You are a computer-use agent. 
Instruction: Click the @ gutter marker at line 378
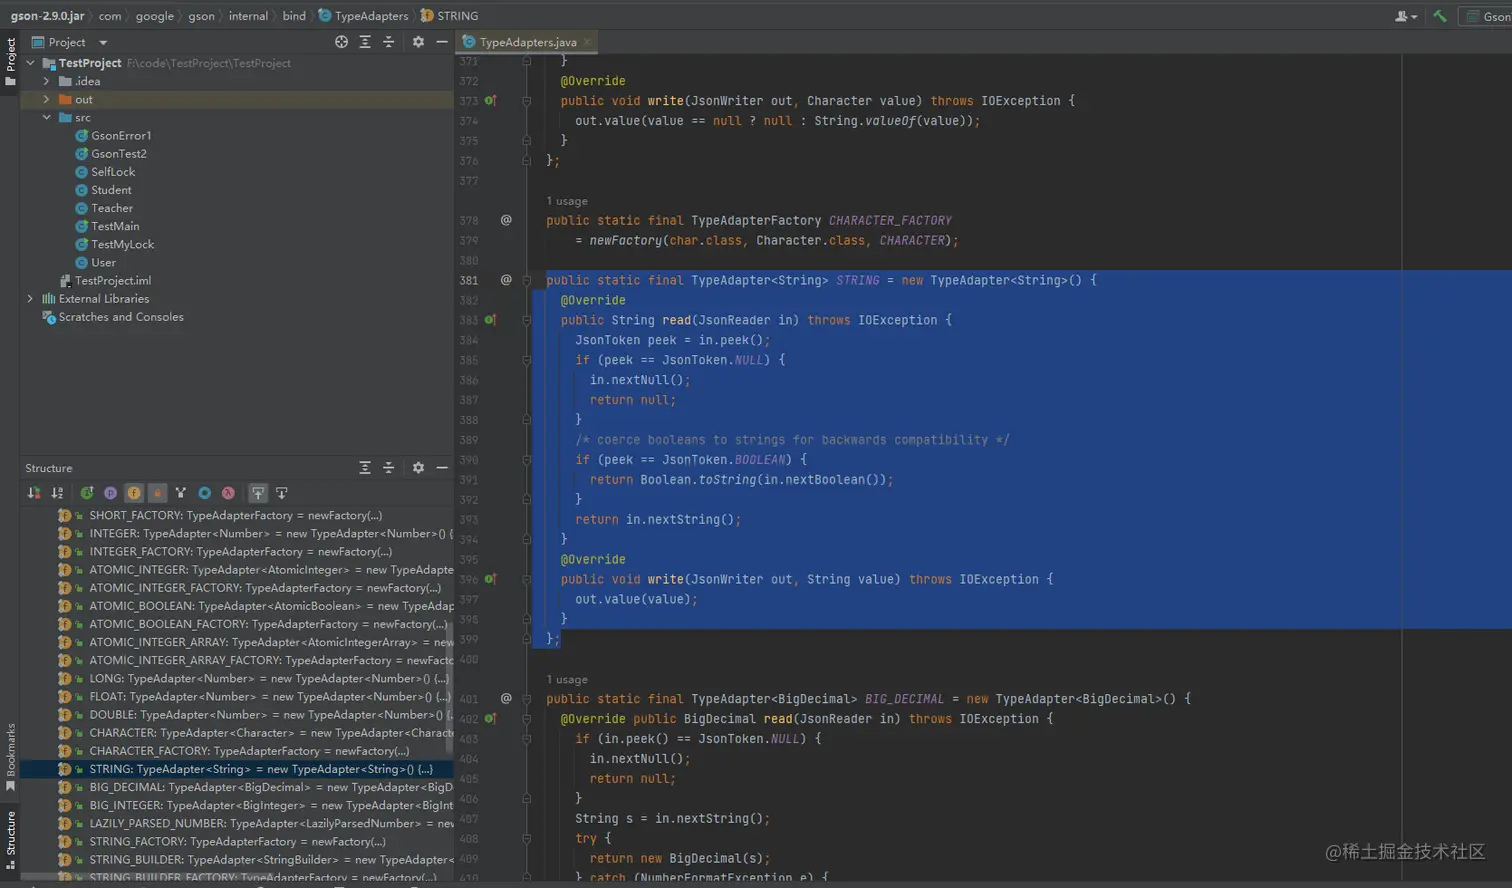coord(506,220)
